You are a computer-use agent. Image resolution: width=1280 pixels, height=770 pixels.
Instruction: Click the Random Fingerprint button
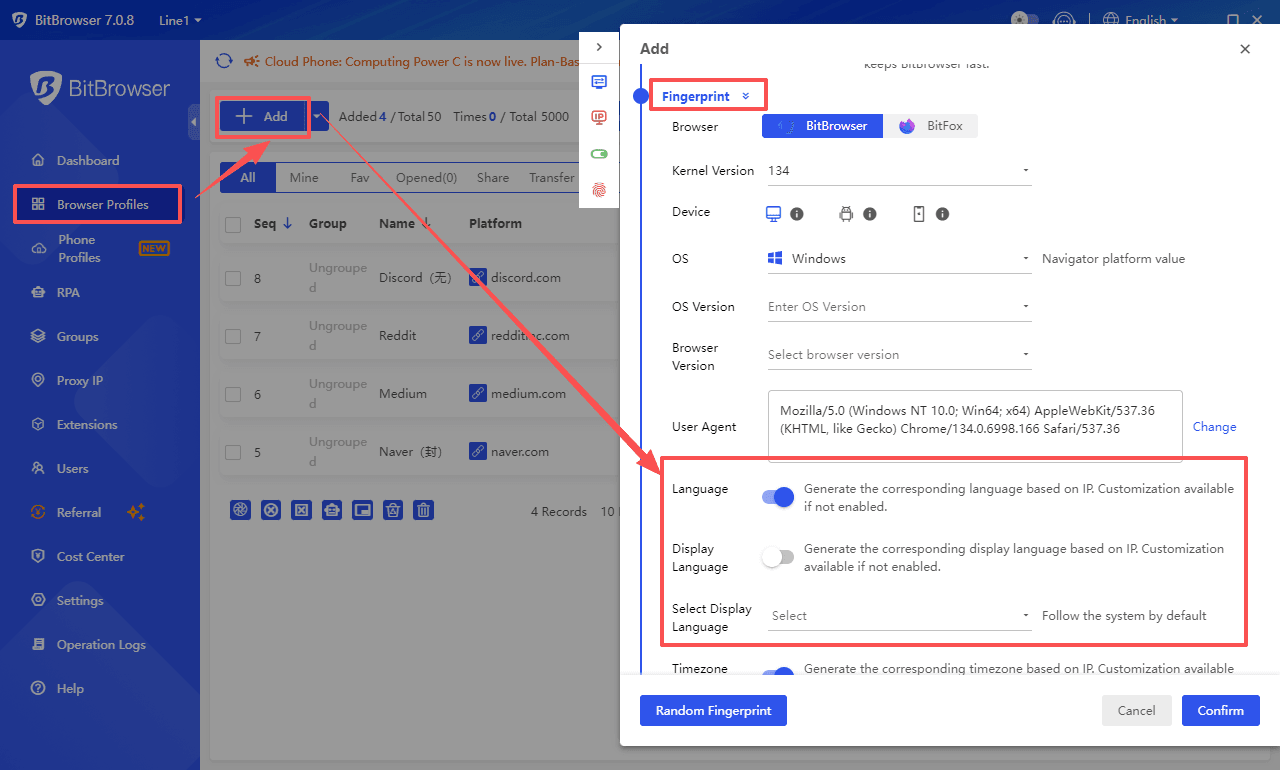pos(713,710)
